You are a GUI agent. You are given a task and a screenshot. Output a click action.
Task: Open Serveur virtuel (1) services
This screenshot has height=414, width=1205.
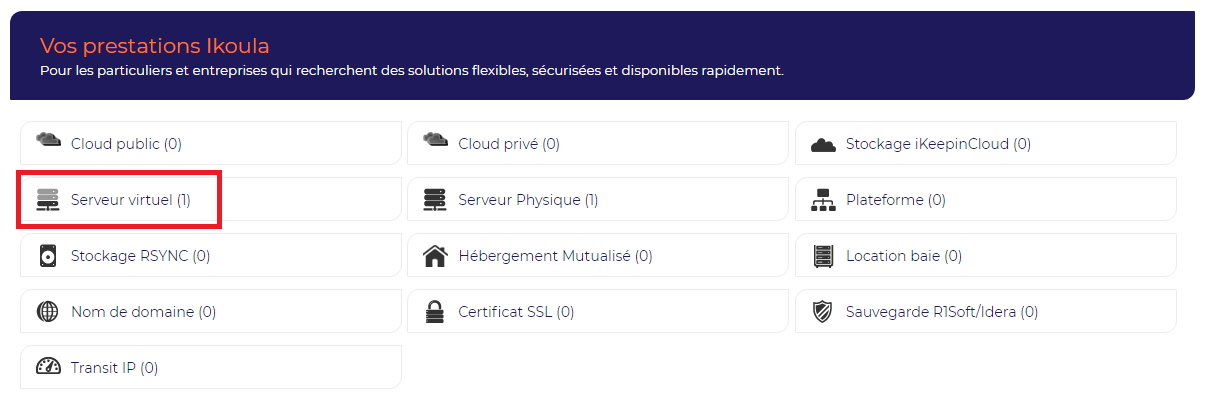(x=131, y=200)
